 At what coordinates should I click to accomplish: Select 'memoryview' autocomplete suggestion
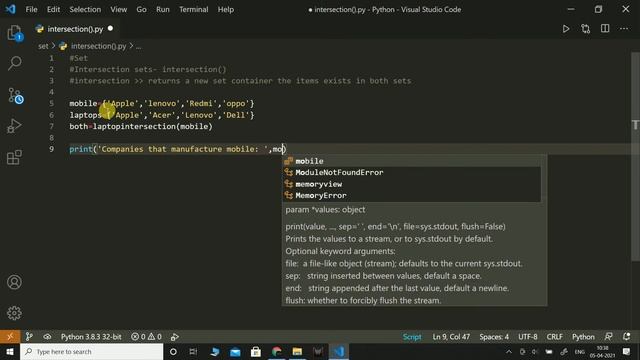click(x=411, y=184)
